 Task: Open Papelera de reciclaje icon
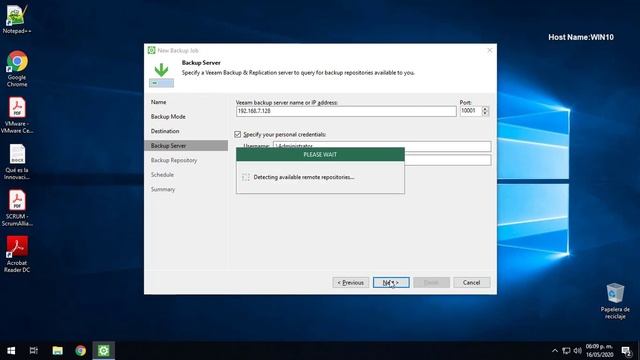615,301
